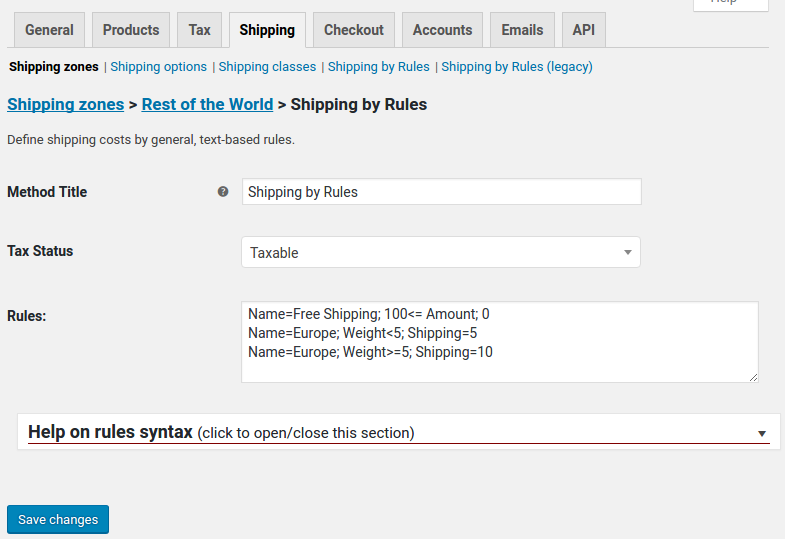This screenshot has height=539, width=785.
Task: Select the Shipping tab
Action: click(x=267, y=30)
